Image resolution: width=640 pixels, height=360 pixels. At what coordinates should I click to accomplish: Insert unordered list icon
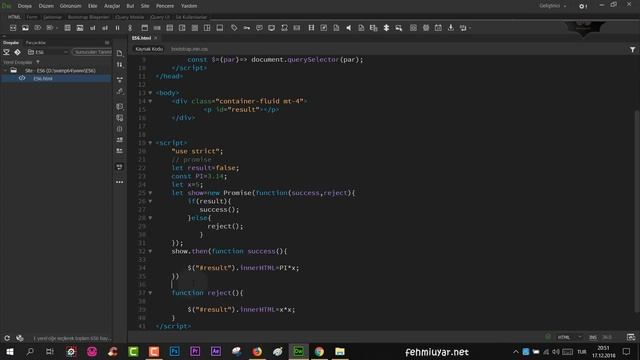coord(93,28)
